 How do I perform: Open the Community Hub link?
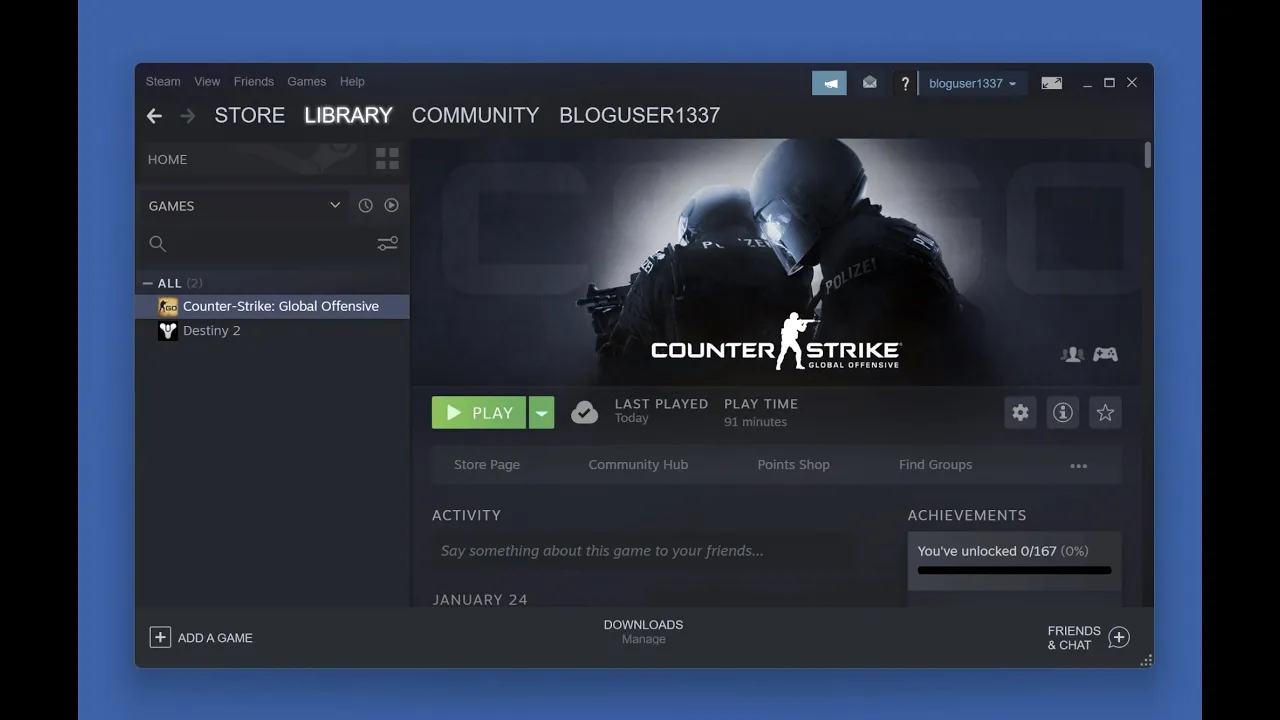coord(638,465)
